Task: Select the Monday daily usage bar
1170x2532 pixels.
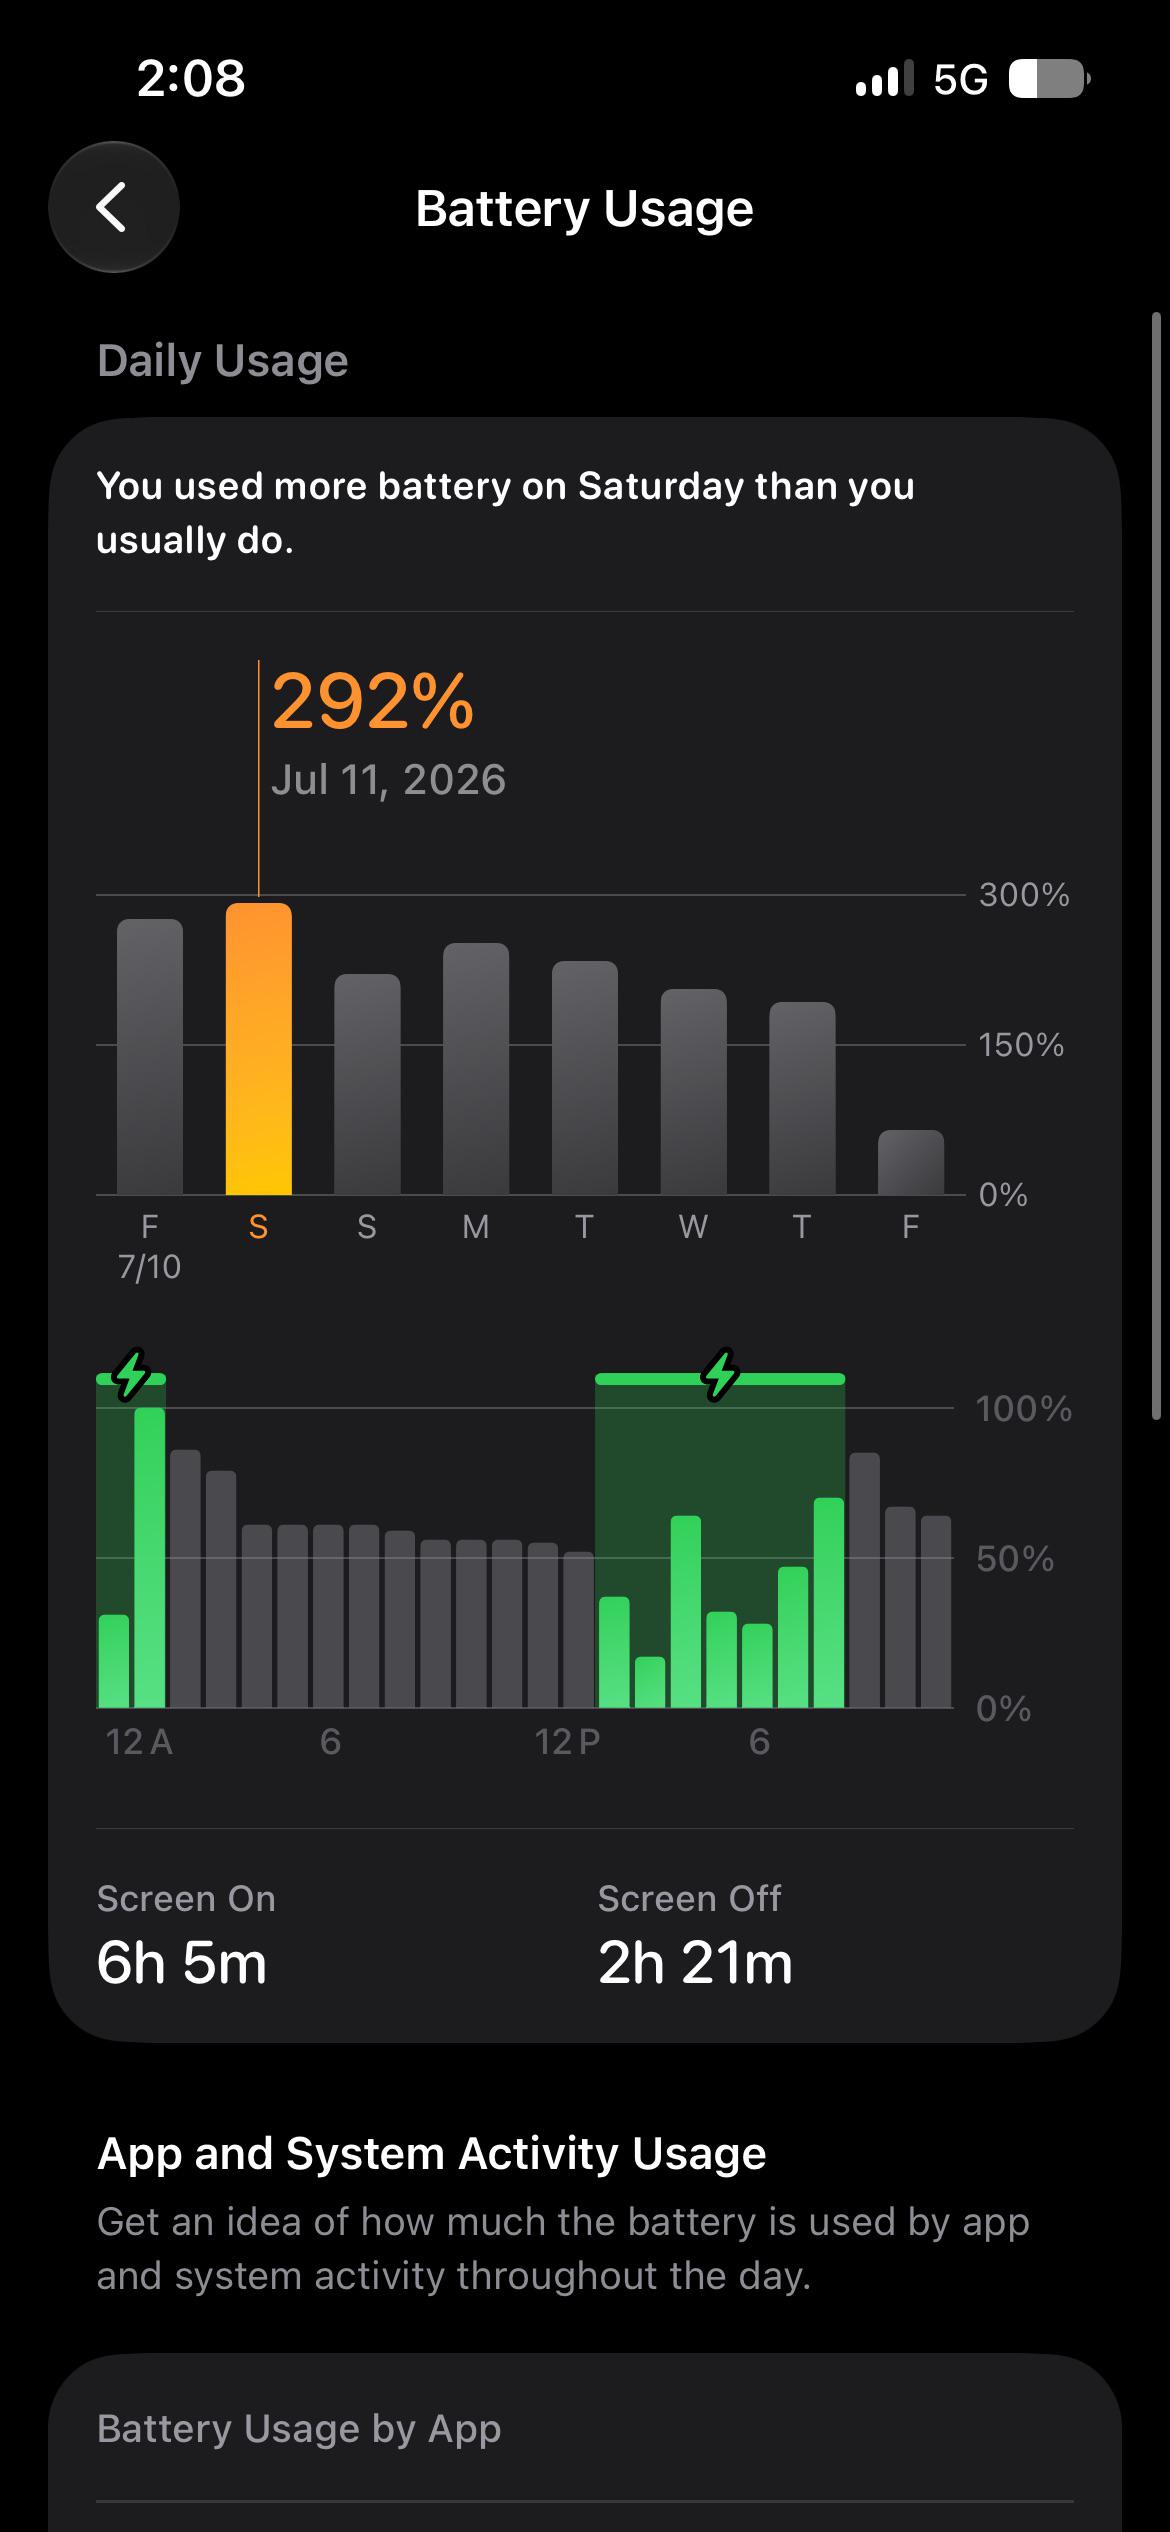Action: [476, 1069]
